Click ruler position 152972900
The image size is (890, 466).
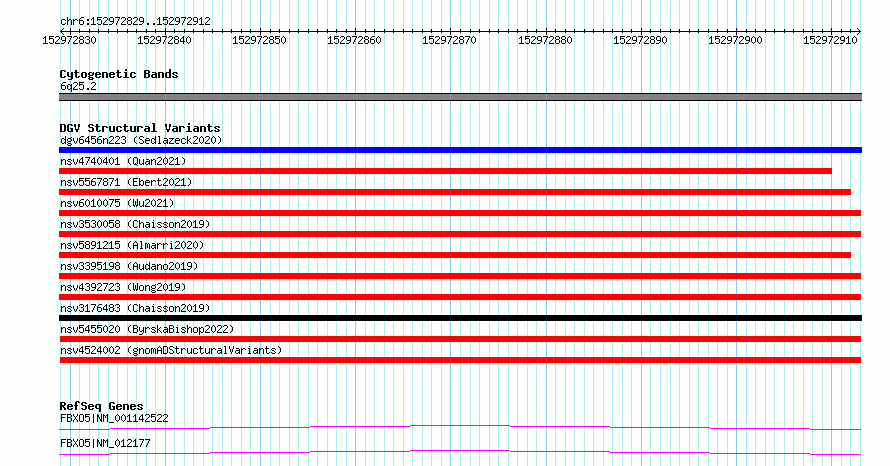click(735, 40)
